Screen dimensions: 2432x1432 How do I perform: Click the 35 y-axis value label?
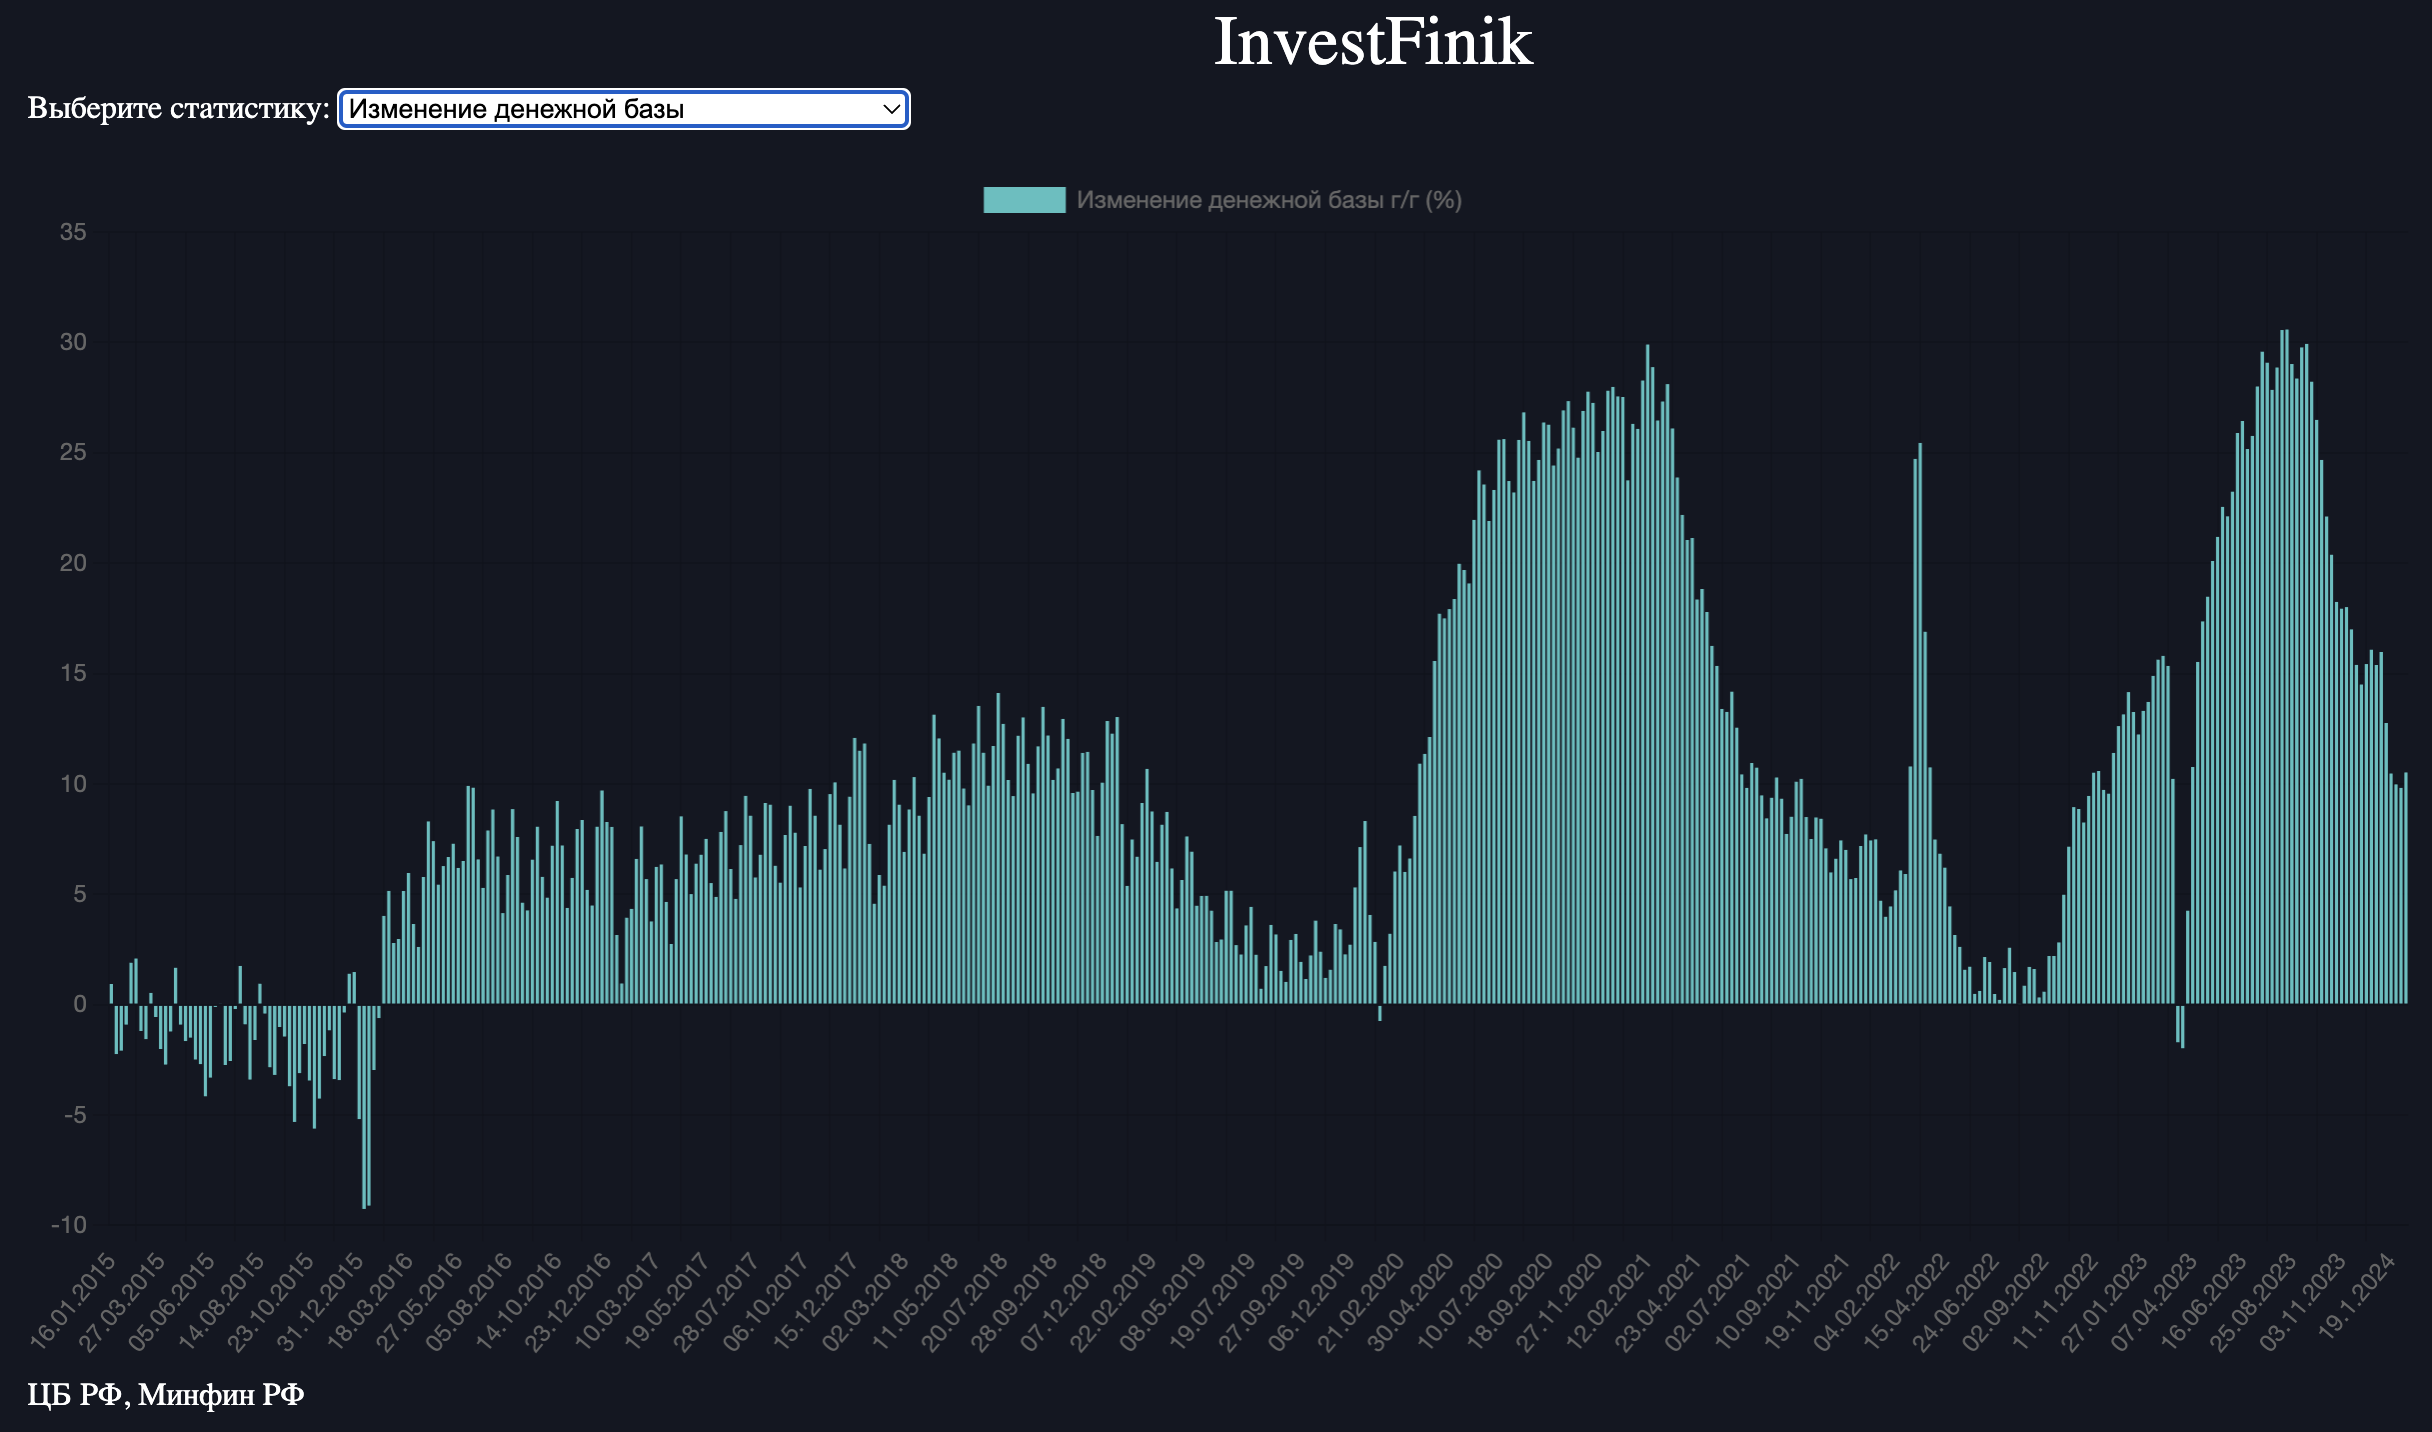click(x=73, y=232)
